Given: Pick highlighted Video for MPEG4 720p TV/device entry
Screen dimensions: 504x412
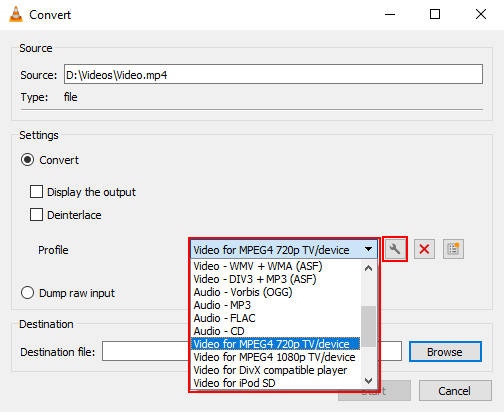Looking at the screenshot, I should pyautogui.click(x=275, y=344).
